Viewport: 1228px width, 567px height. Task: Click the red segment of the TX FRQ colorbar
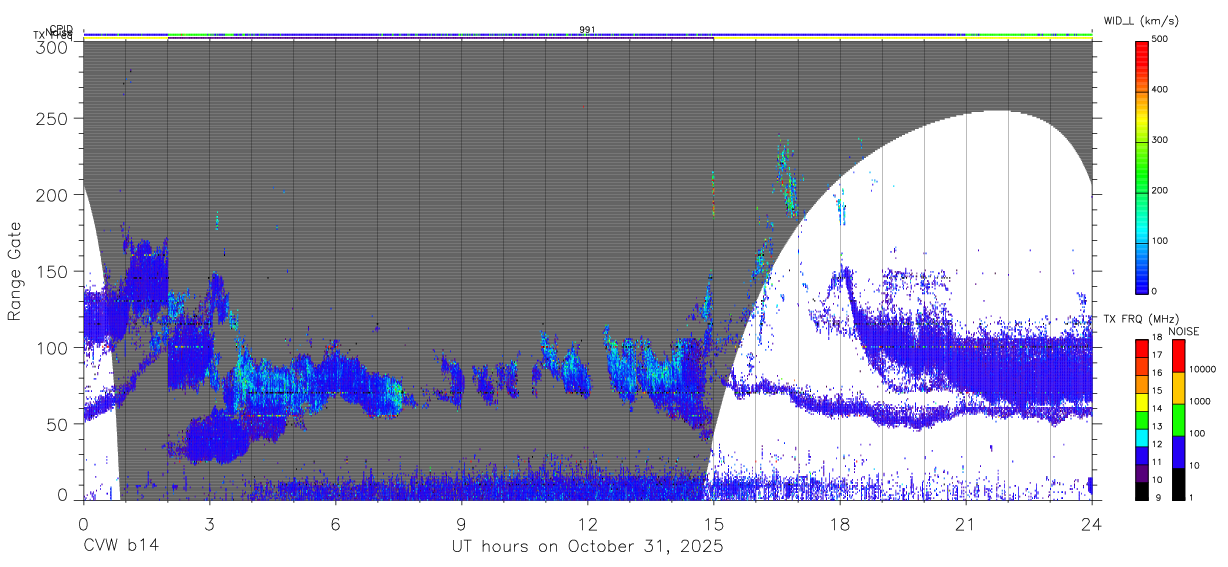pyautogui.click(x=1141, y=349)
